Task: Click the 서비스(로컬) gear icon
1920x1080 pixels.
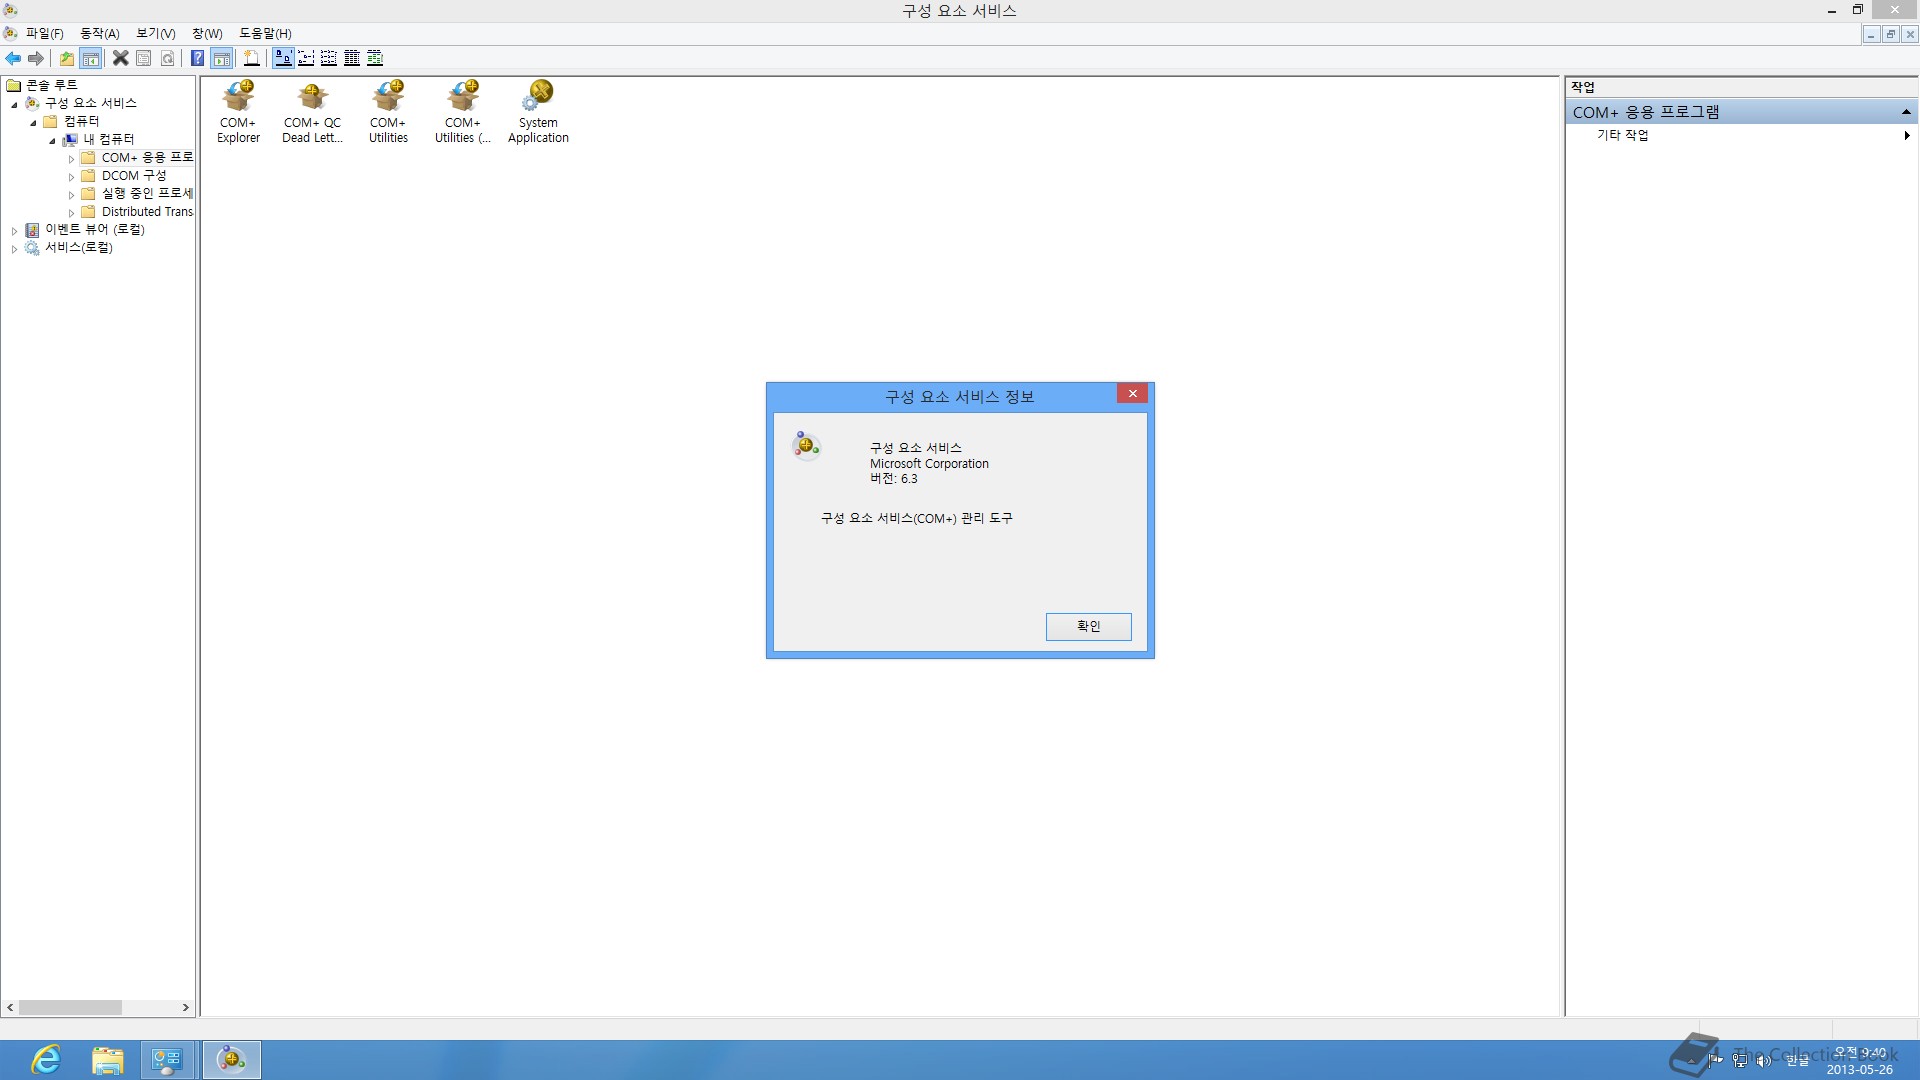Action: [32, 247]
